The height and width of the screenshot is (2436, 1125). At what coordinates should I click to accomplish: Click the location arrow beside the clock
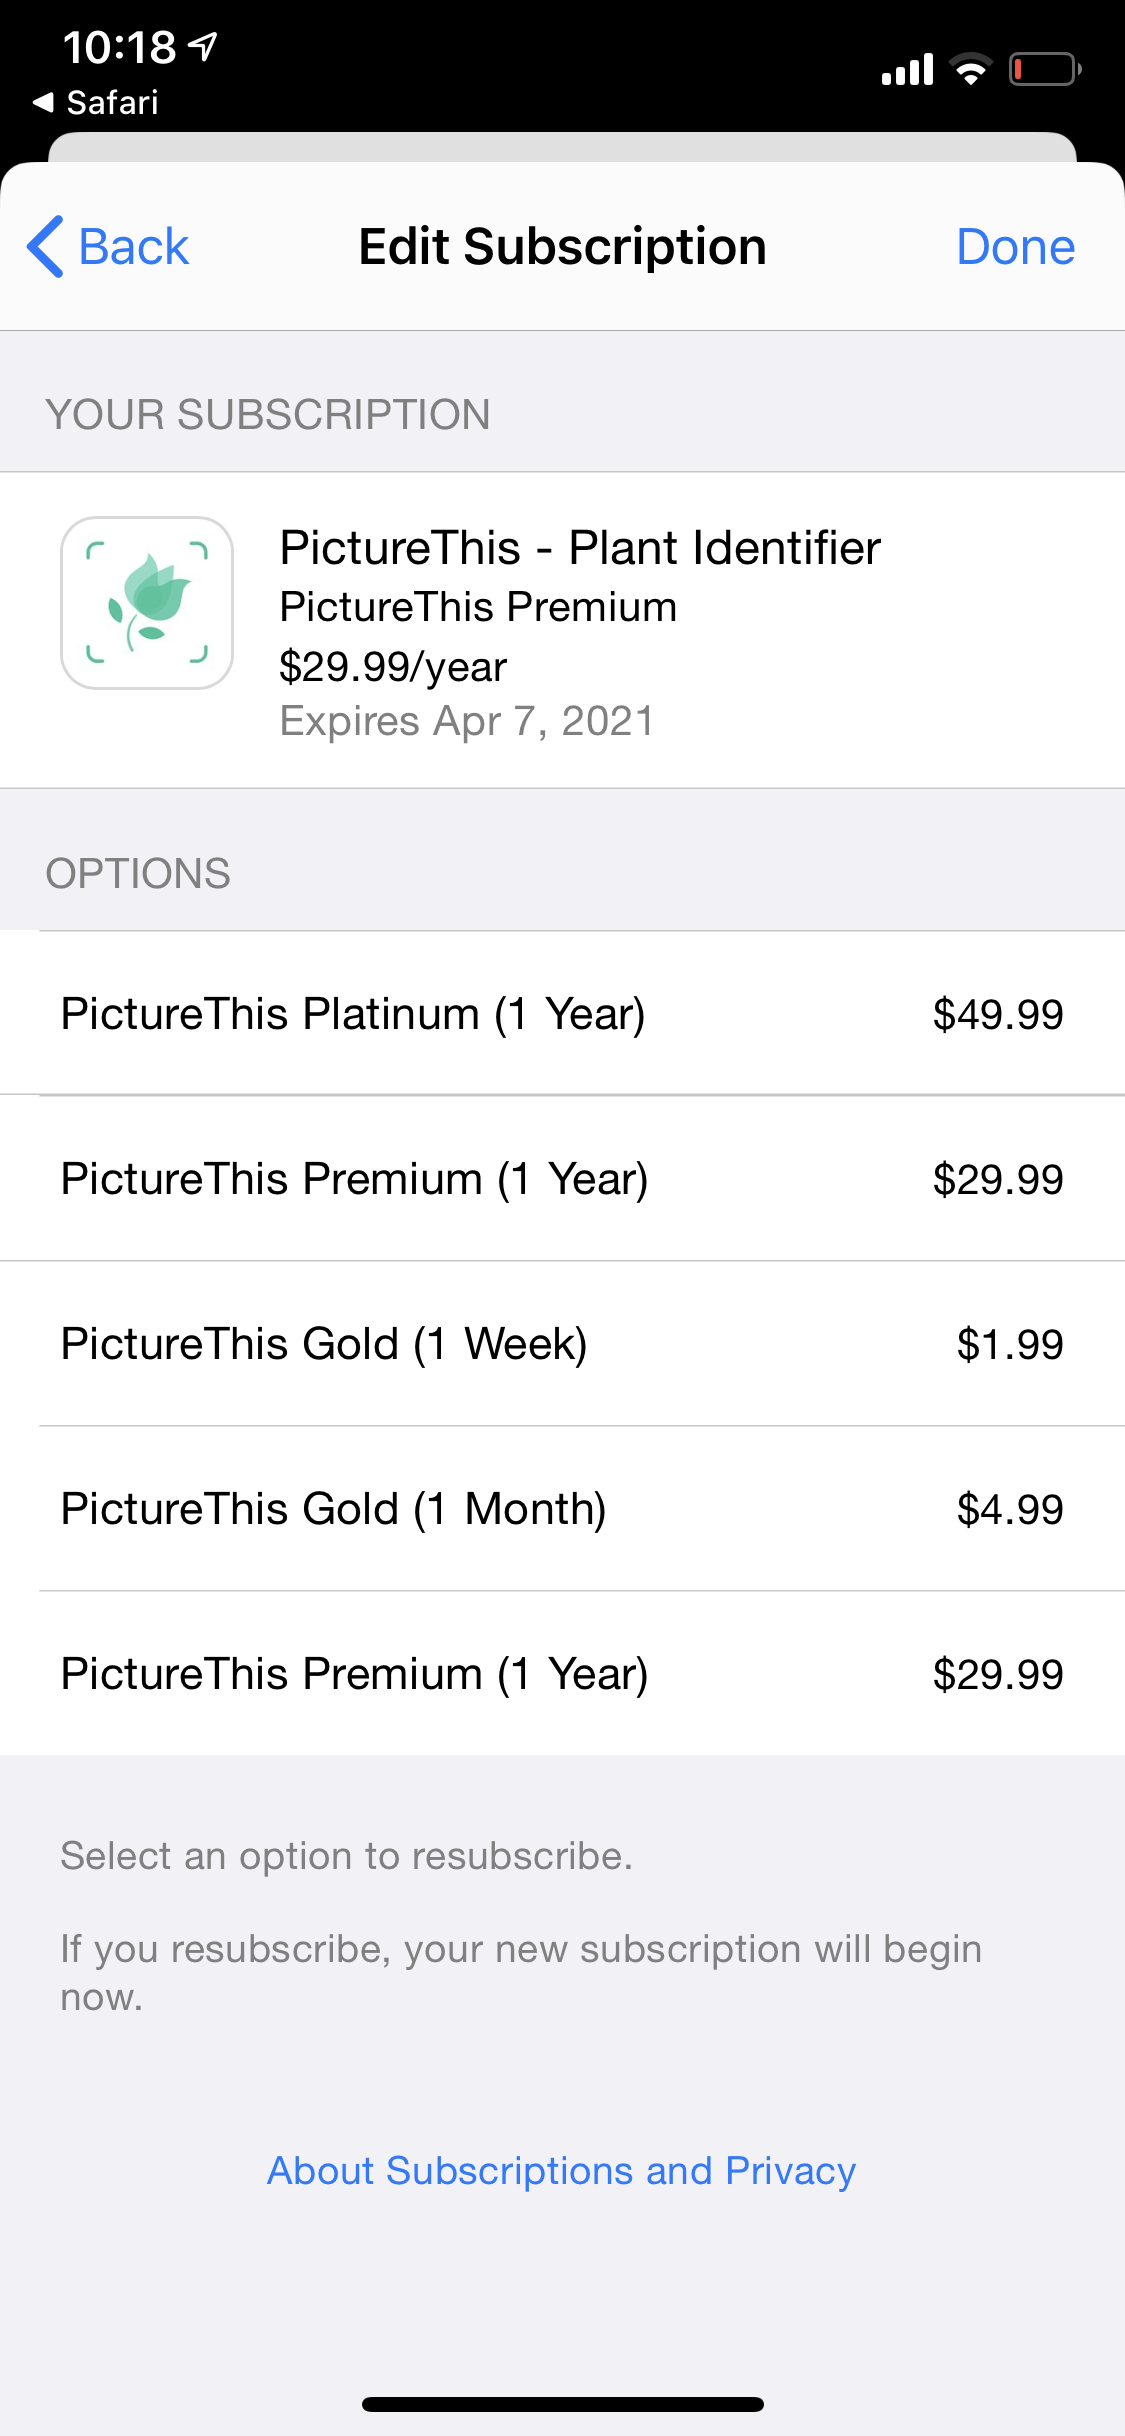(x=204, y=46)
